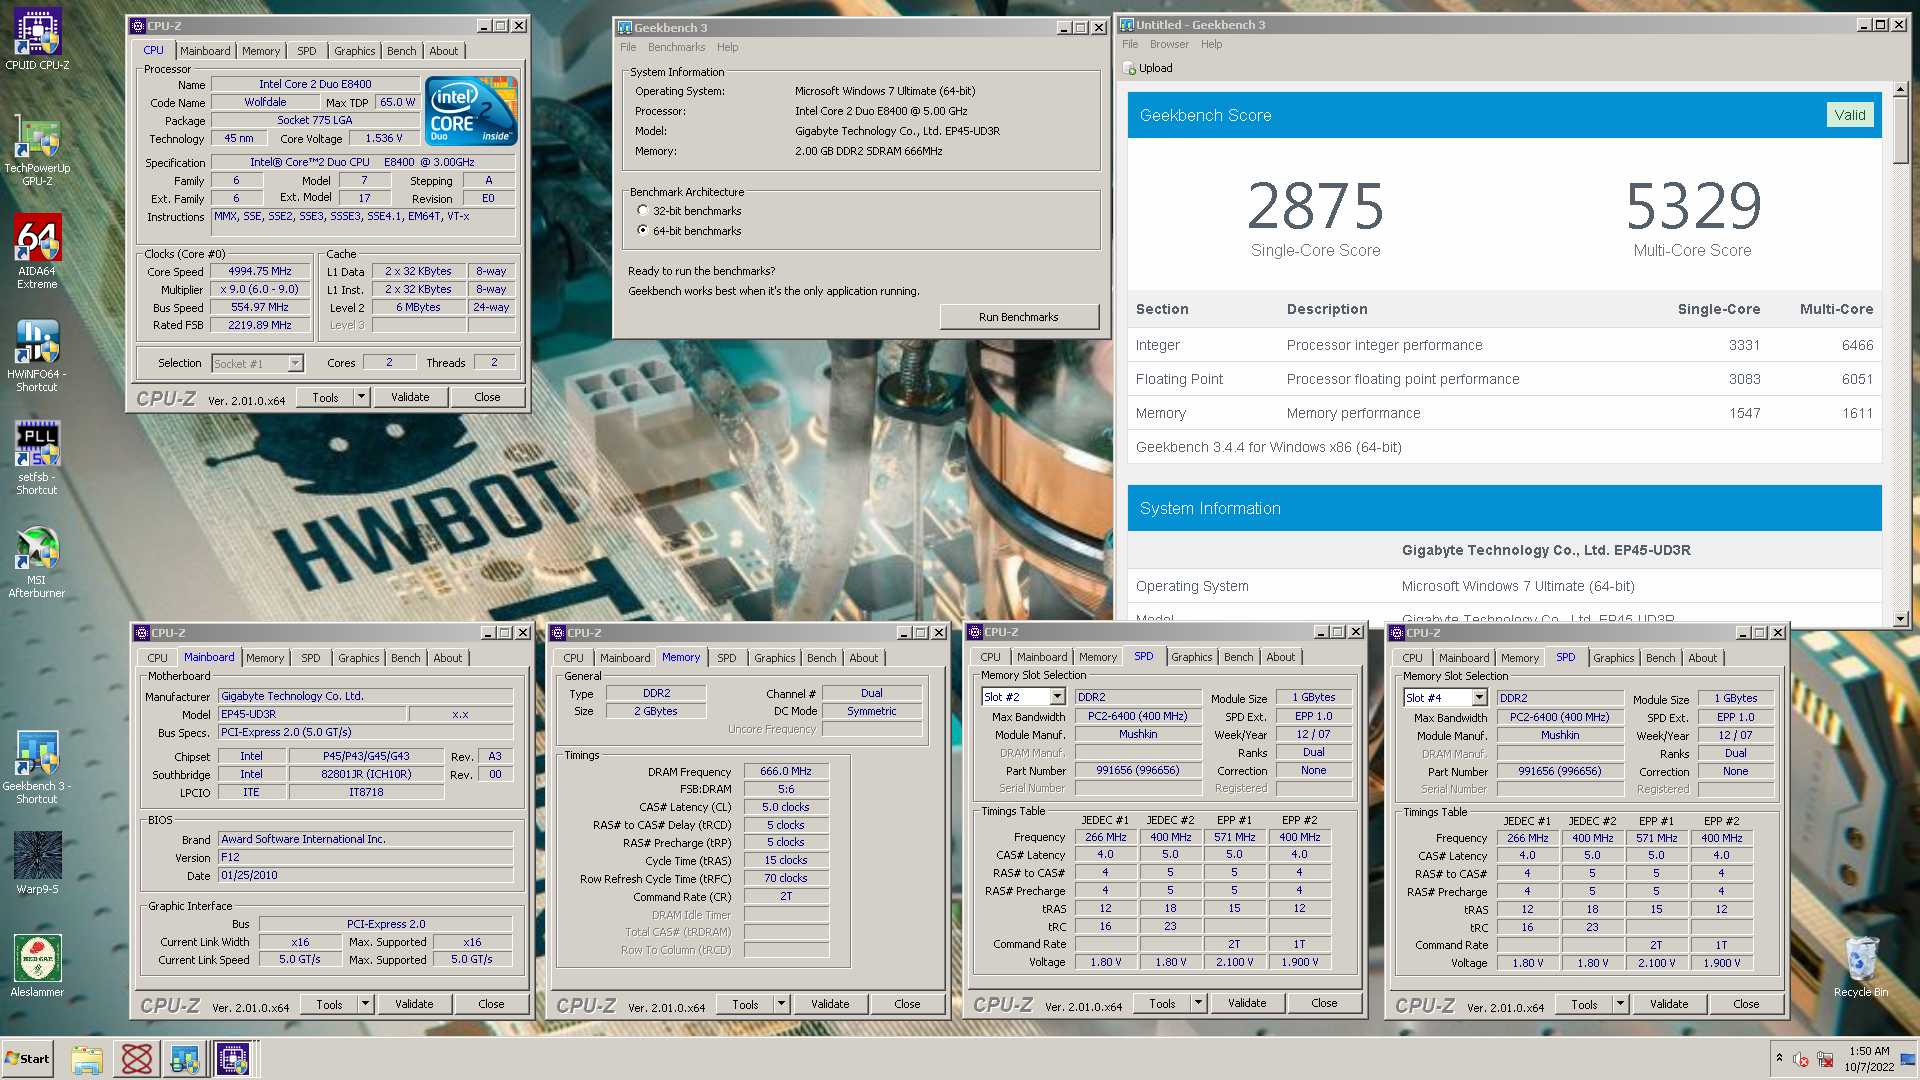
Task: Open TechPowerUp GPU-Z desktop icon
Action: (x=37, y=150)
